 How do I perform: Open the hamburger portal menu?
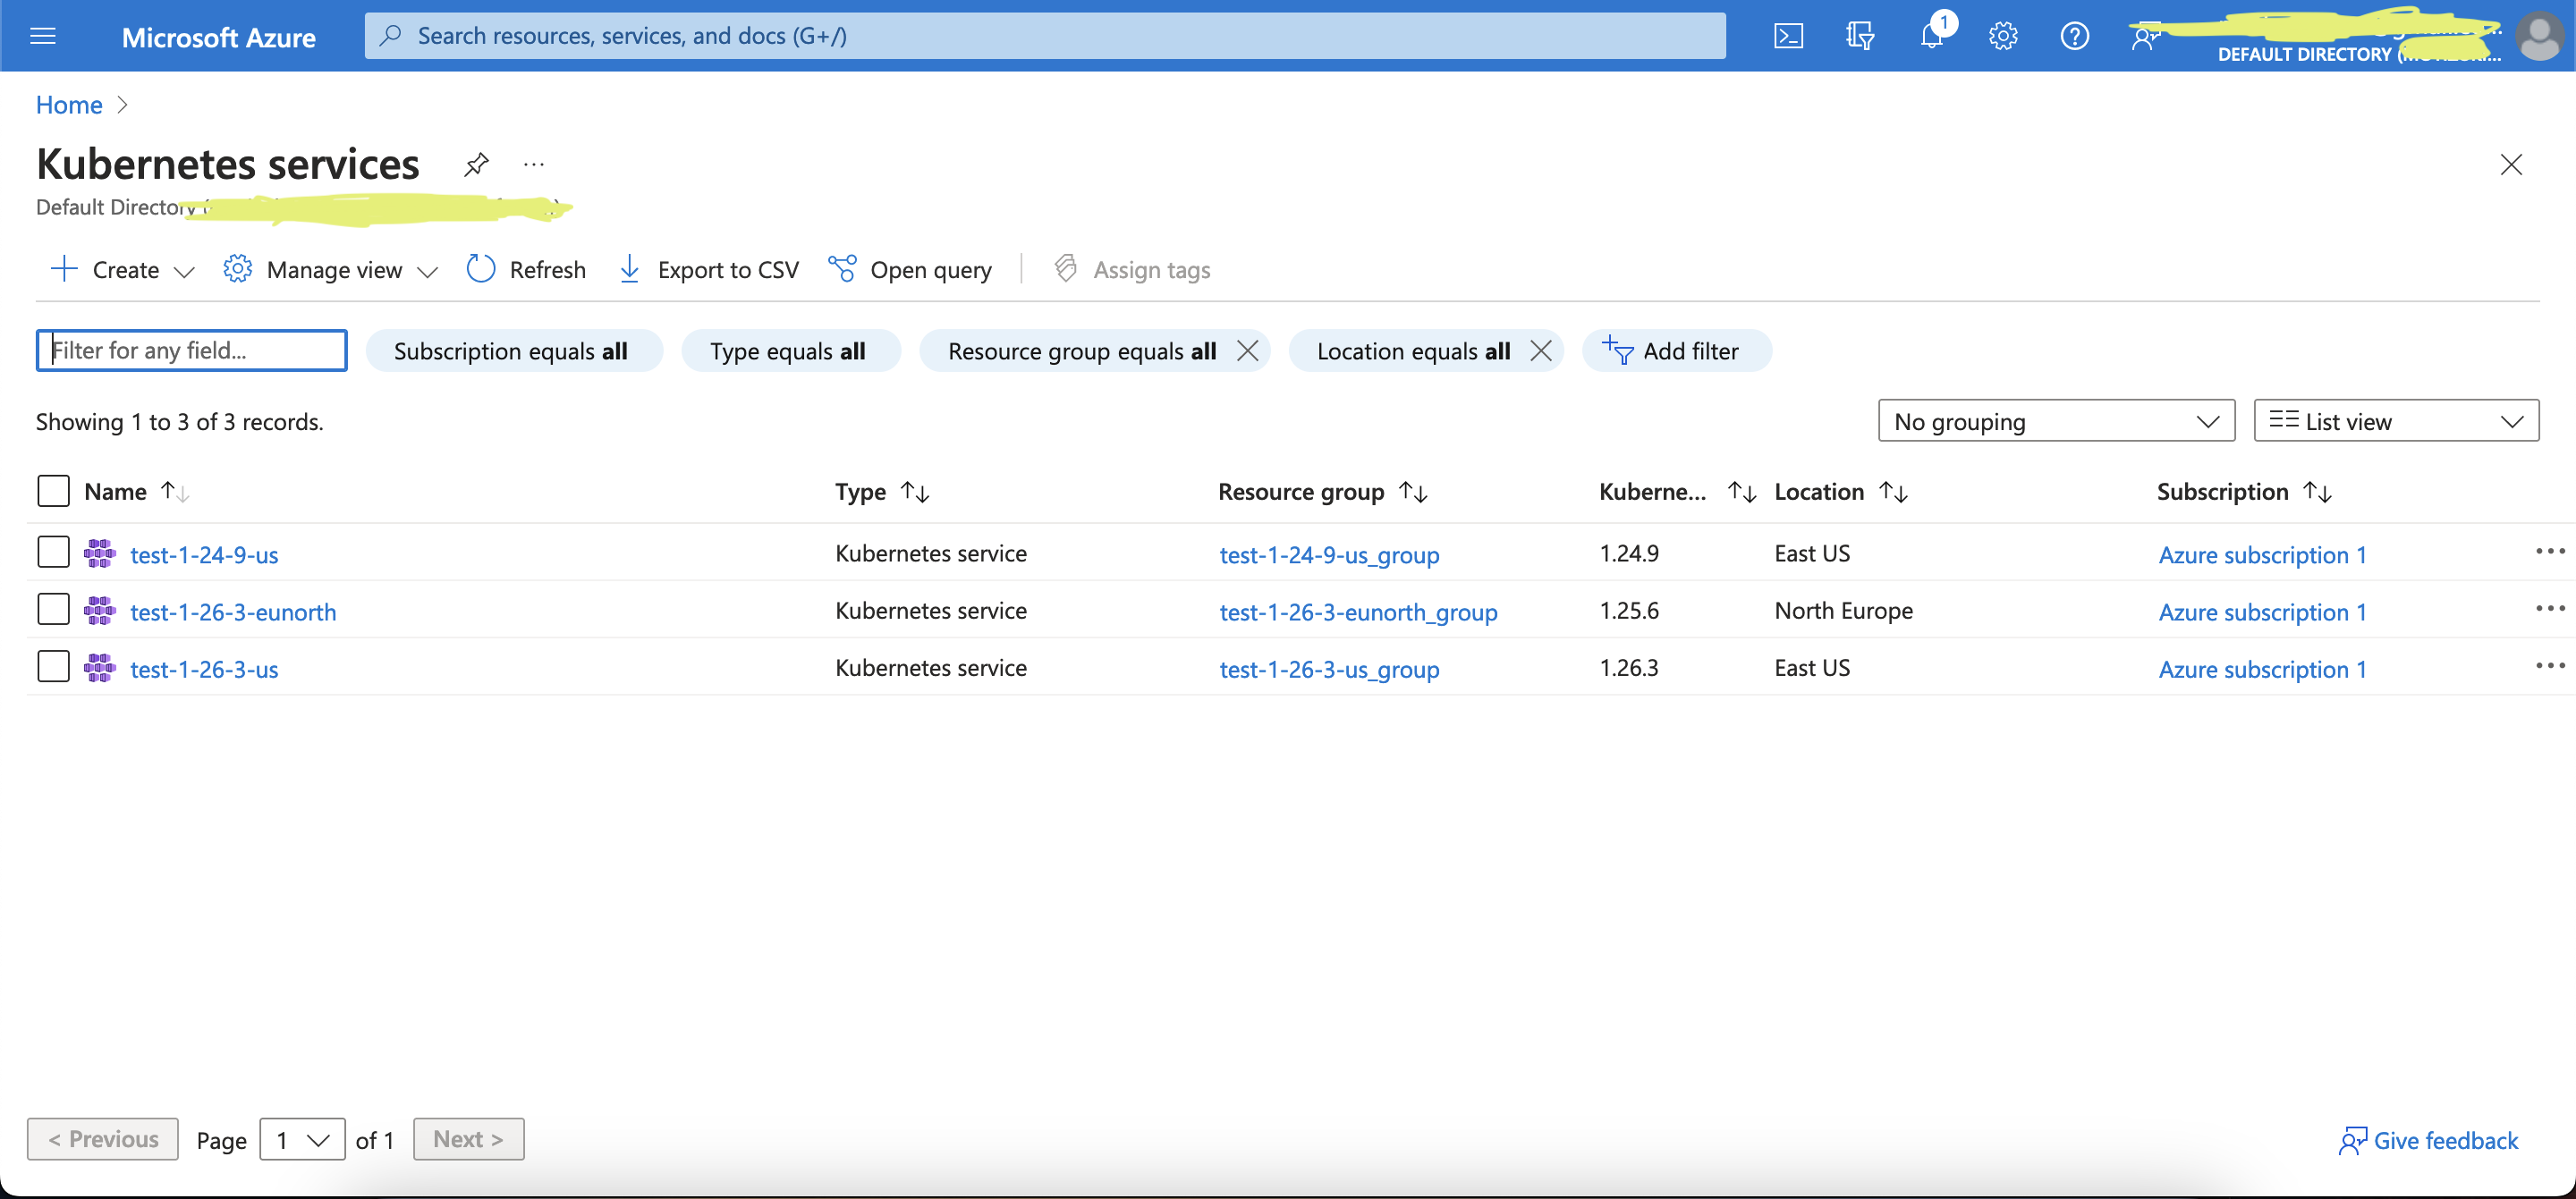point(43,36)
